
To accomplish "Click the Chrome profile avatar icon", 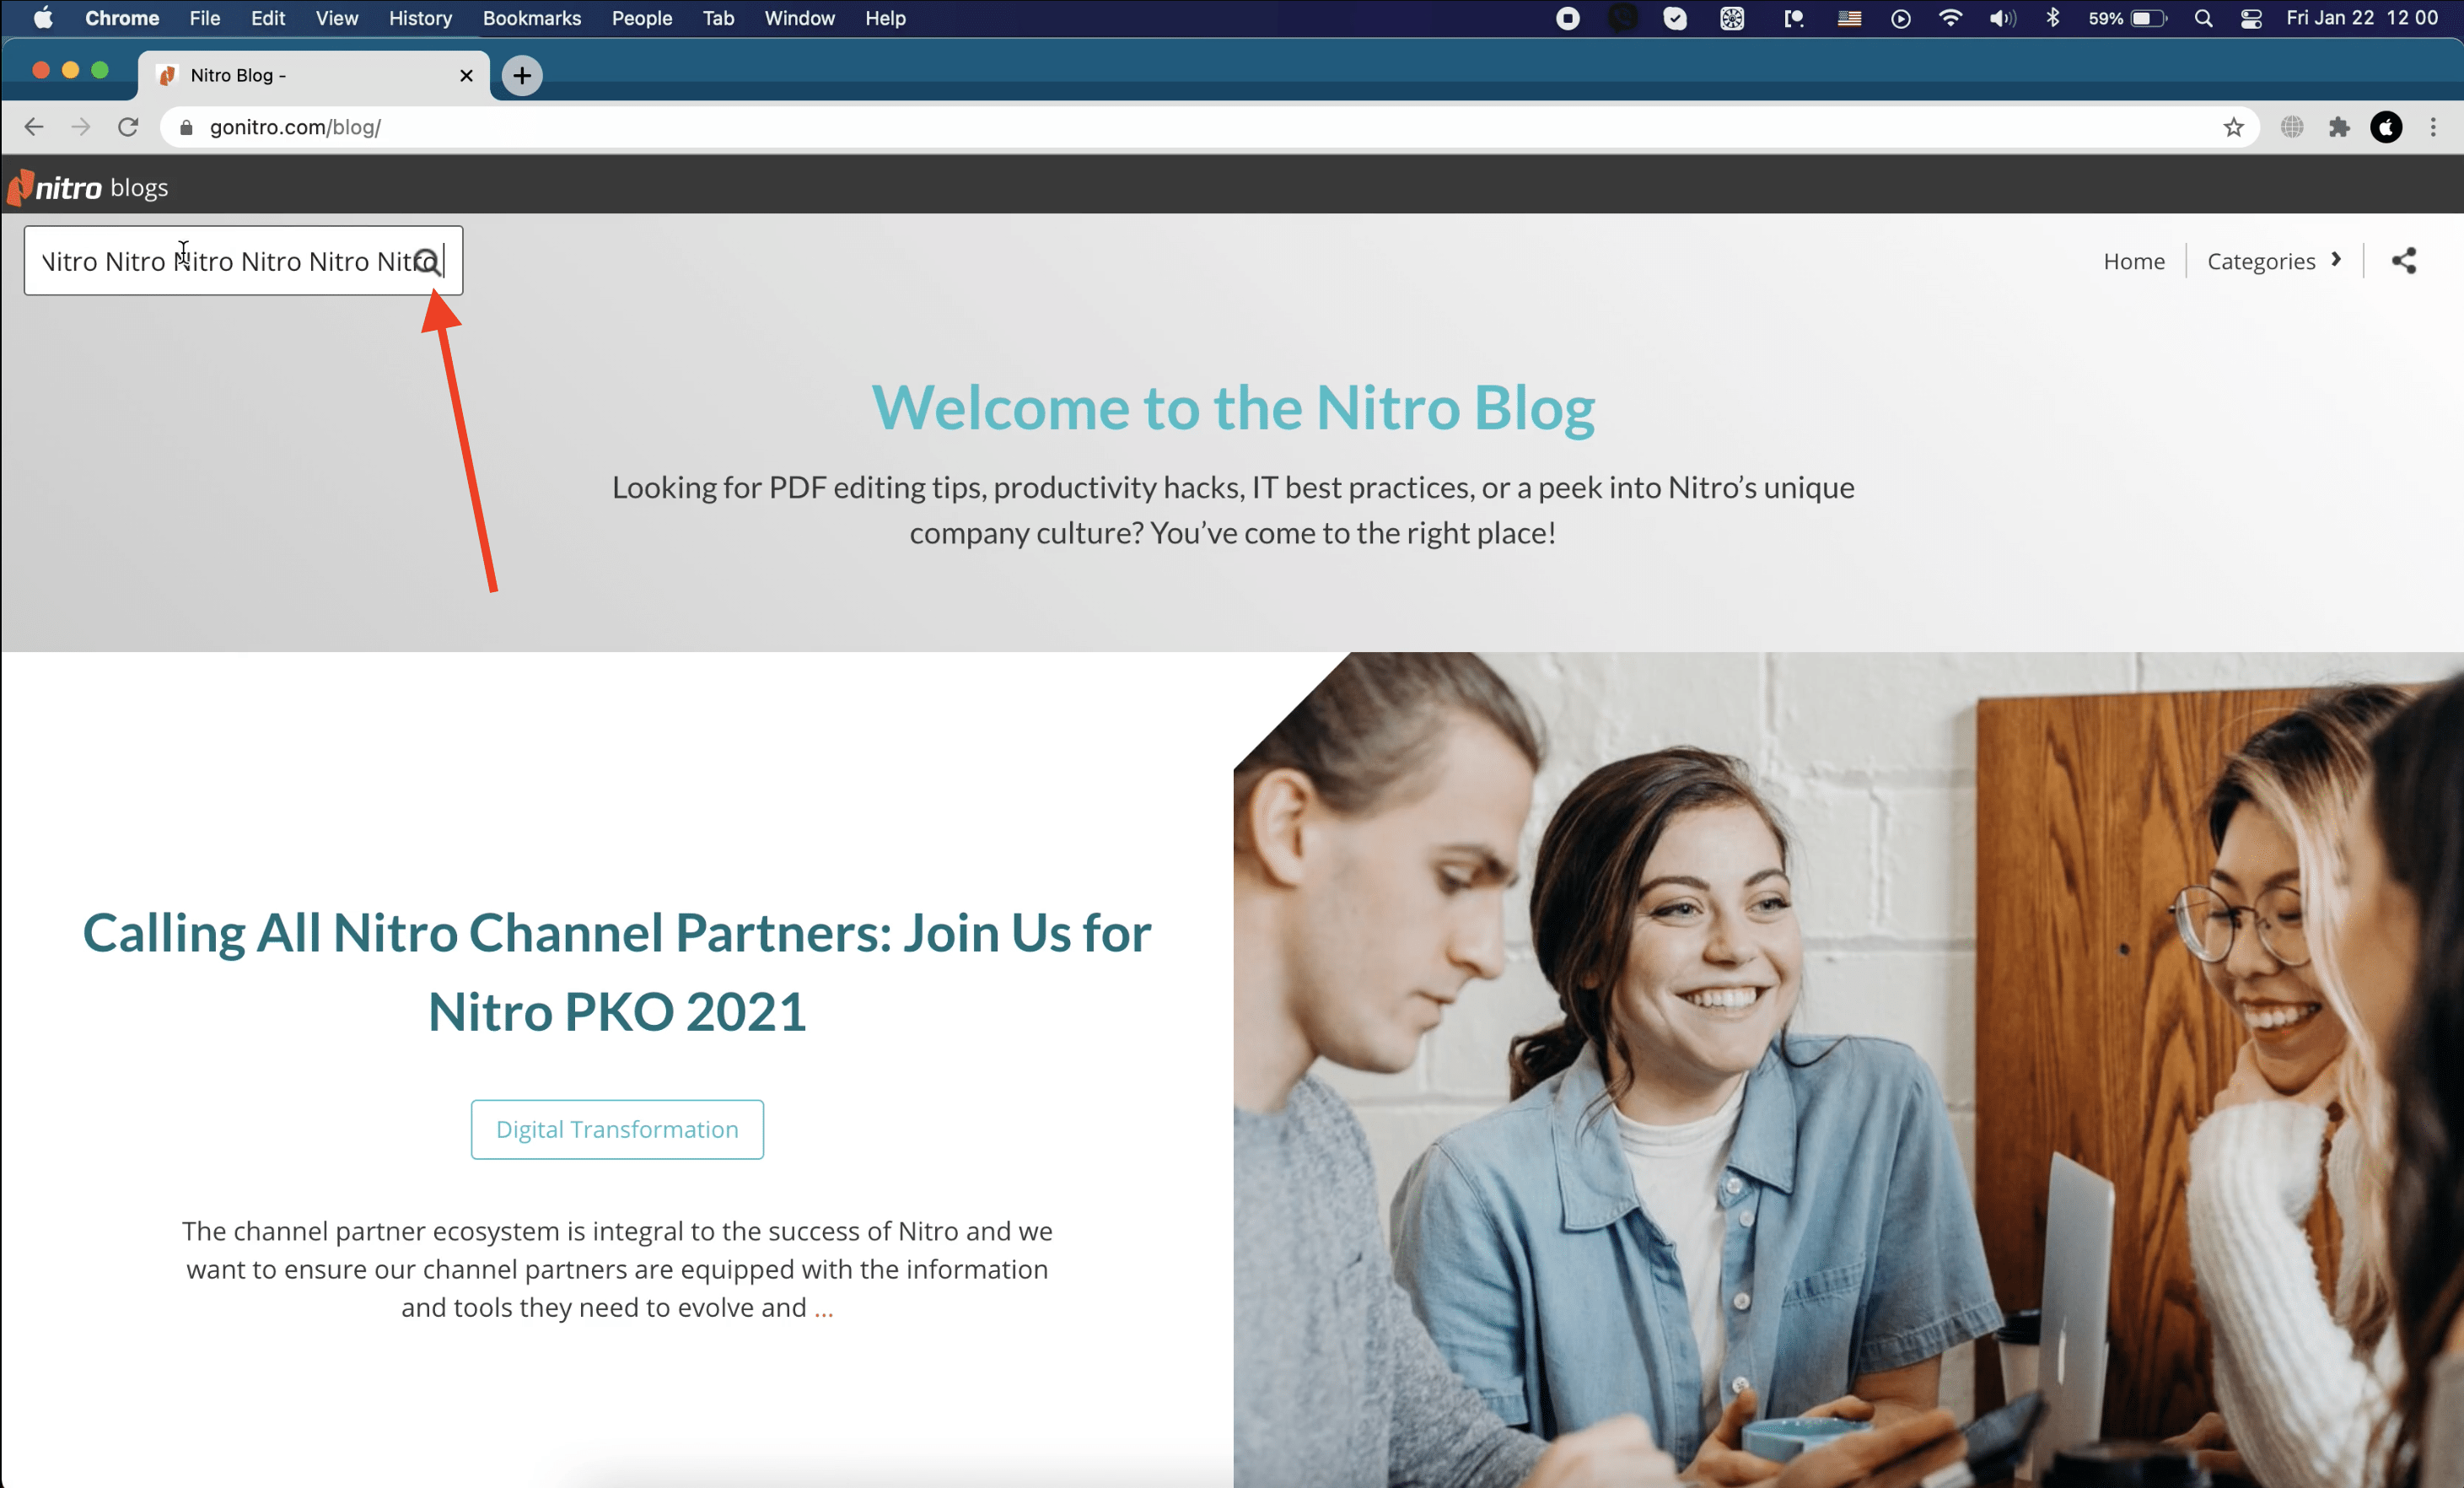I will pos(2386,127).
